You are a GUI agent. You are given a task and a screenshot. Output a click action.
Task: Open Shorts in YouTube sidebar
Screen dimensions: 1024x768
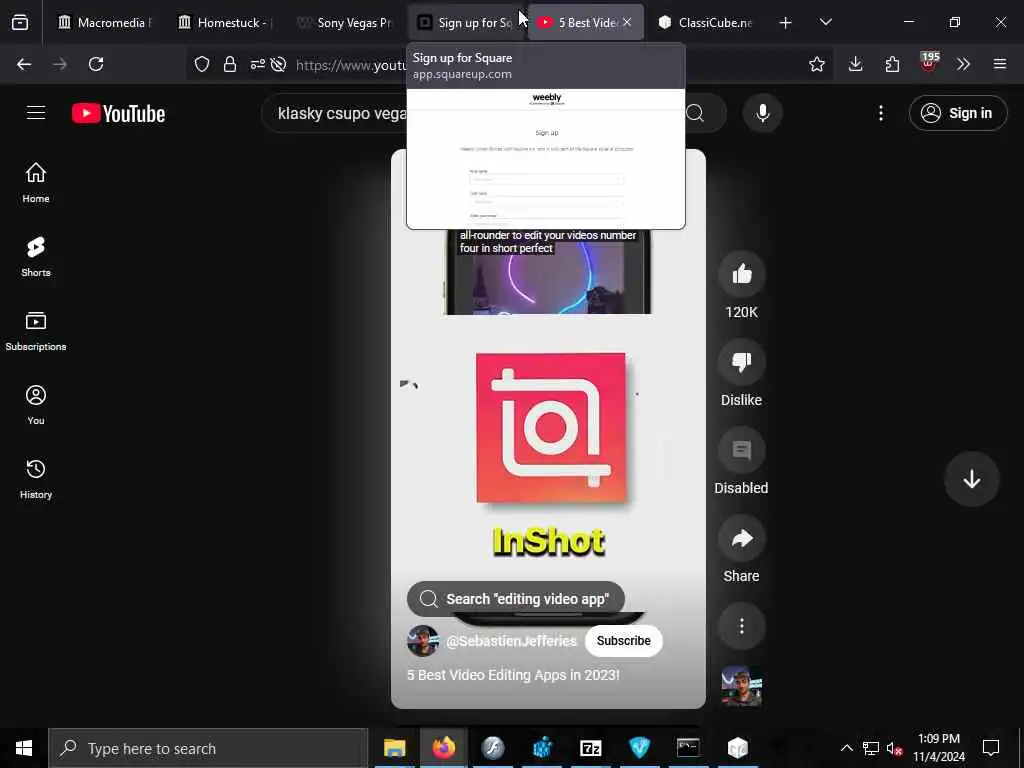[x=36, y=257]
